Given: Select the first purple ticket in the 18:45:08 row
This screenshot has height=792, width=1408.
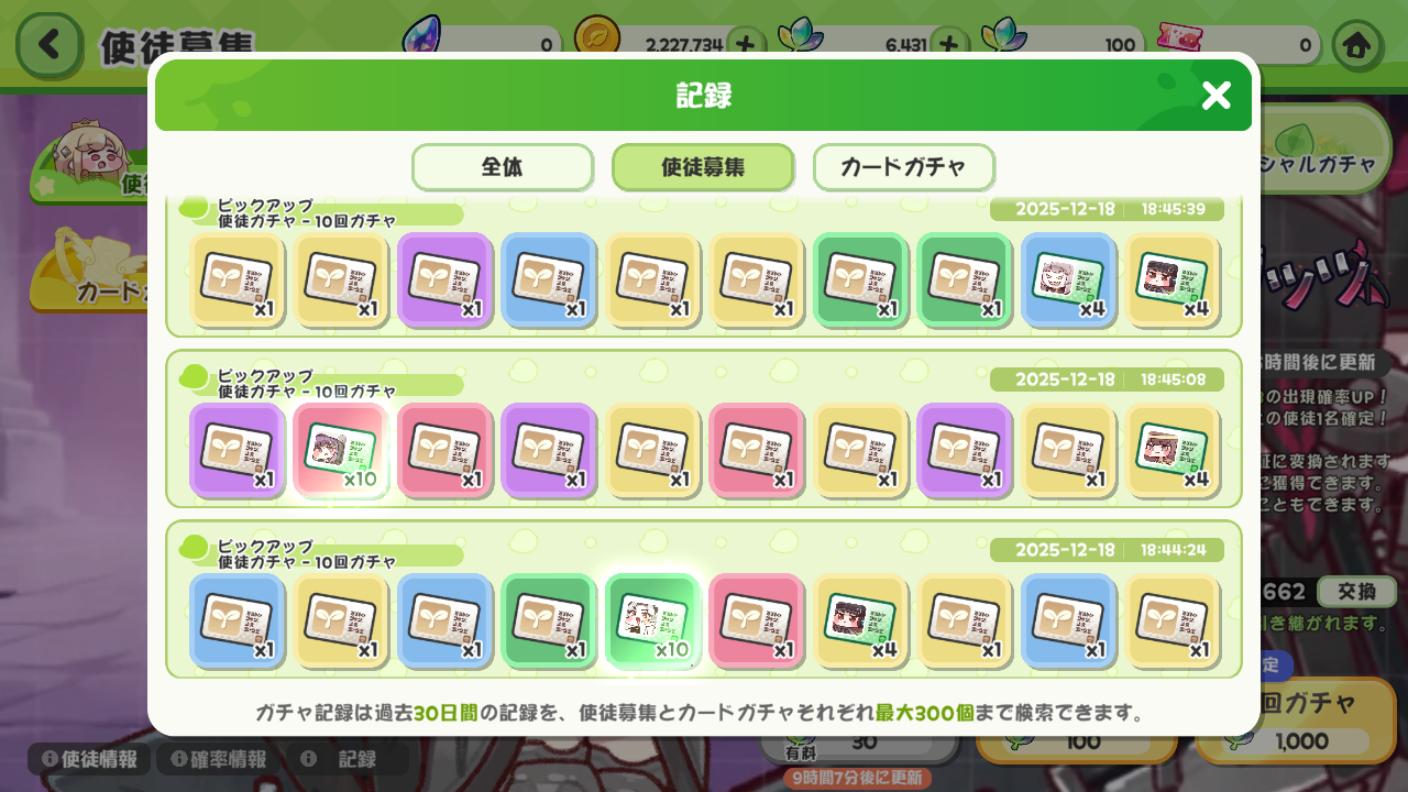Looking at the screenshot, I should click(238, 451).
